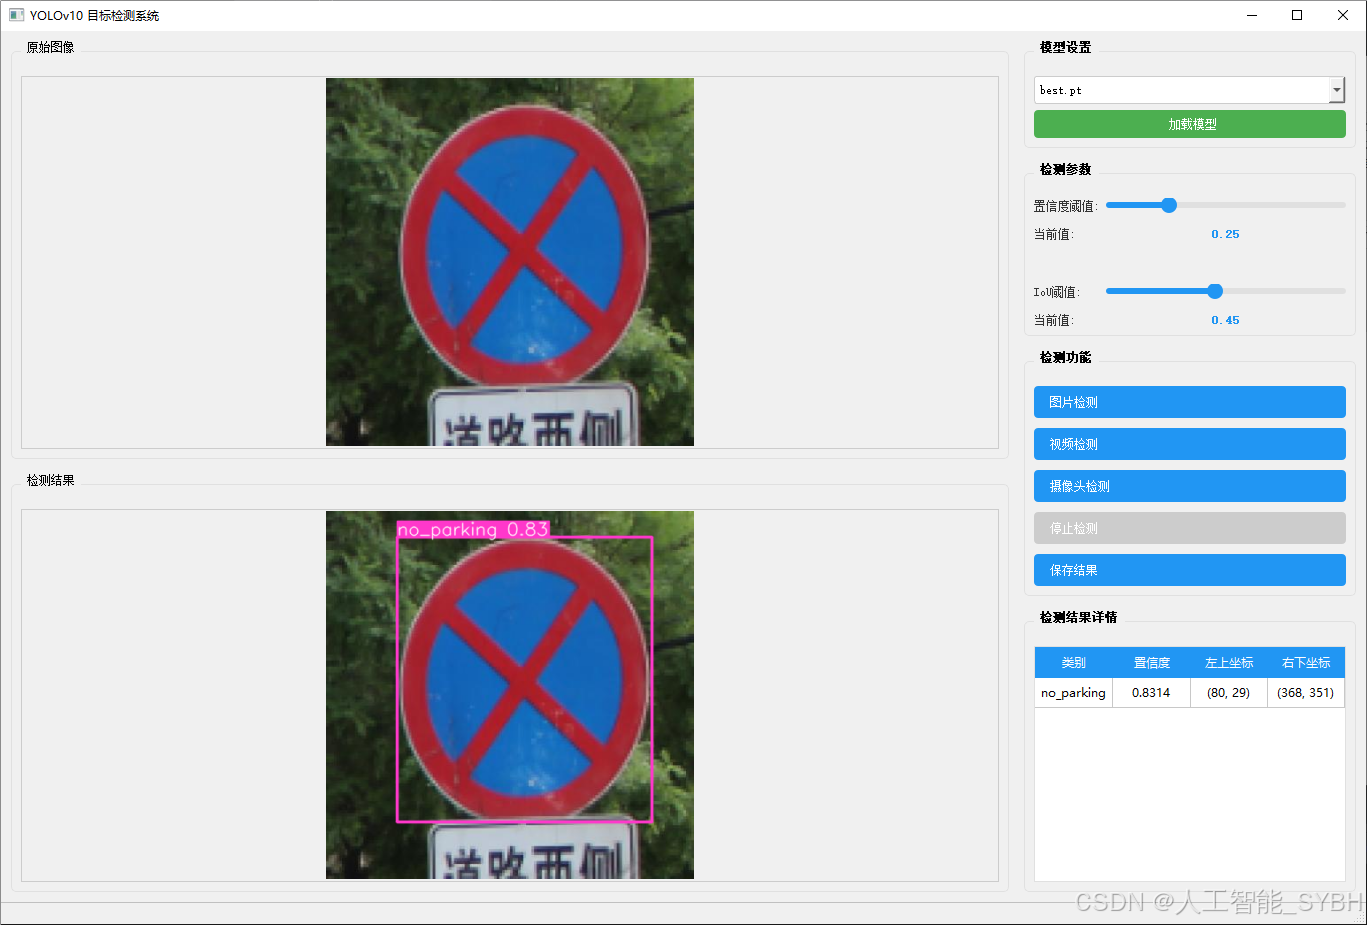Click the no_parking 0.83 label on detection

473,530
